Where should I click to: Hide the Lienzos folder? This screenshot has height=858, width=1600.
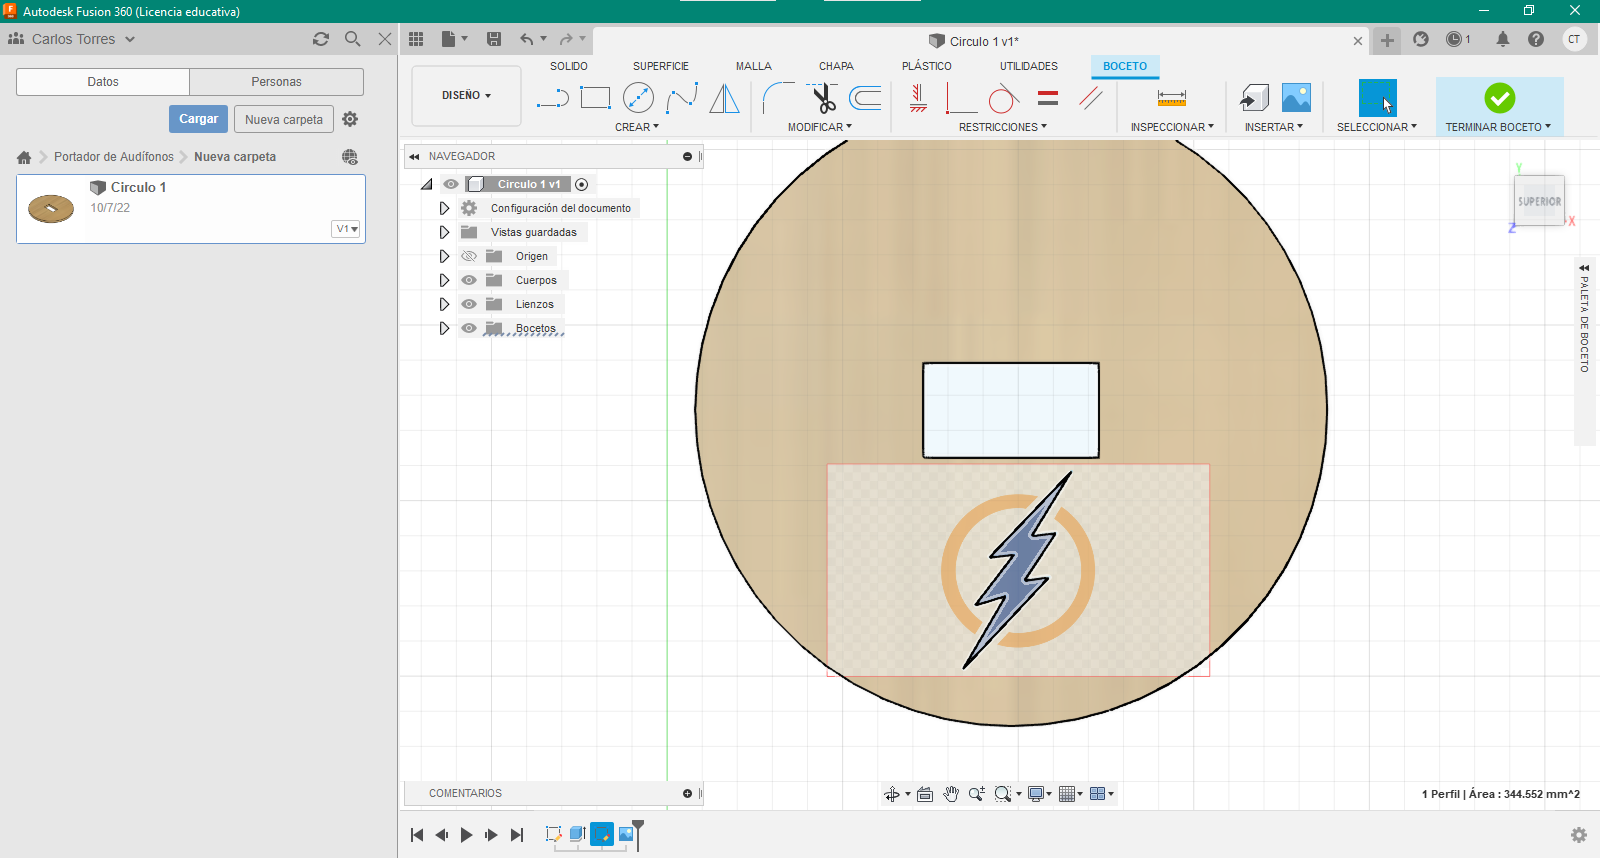click(x=469, y=304)
